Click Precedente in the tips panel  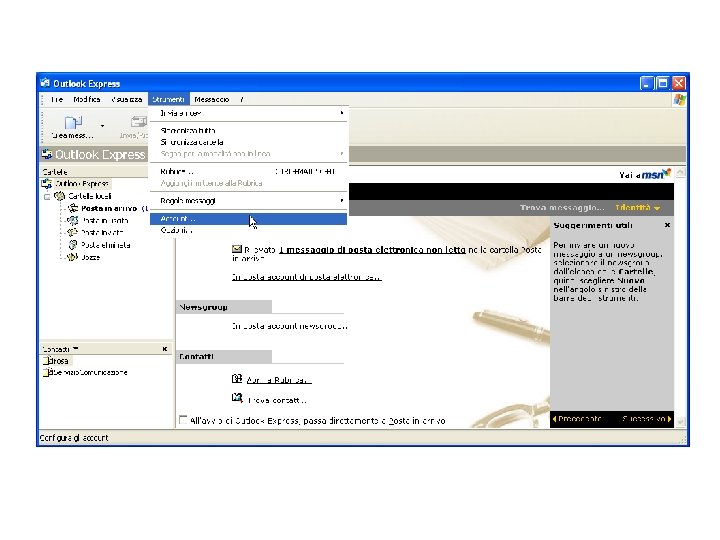pyautogui.click(x=577, y=419)
